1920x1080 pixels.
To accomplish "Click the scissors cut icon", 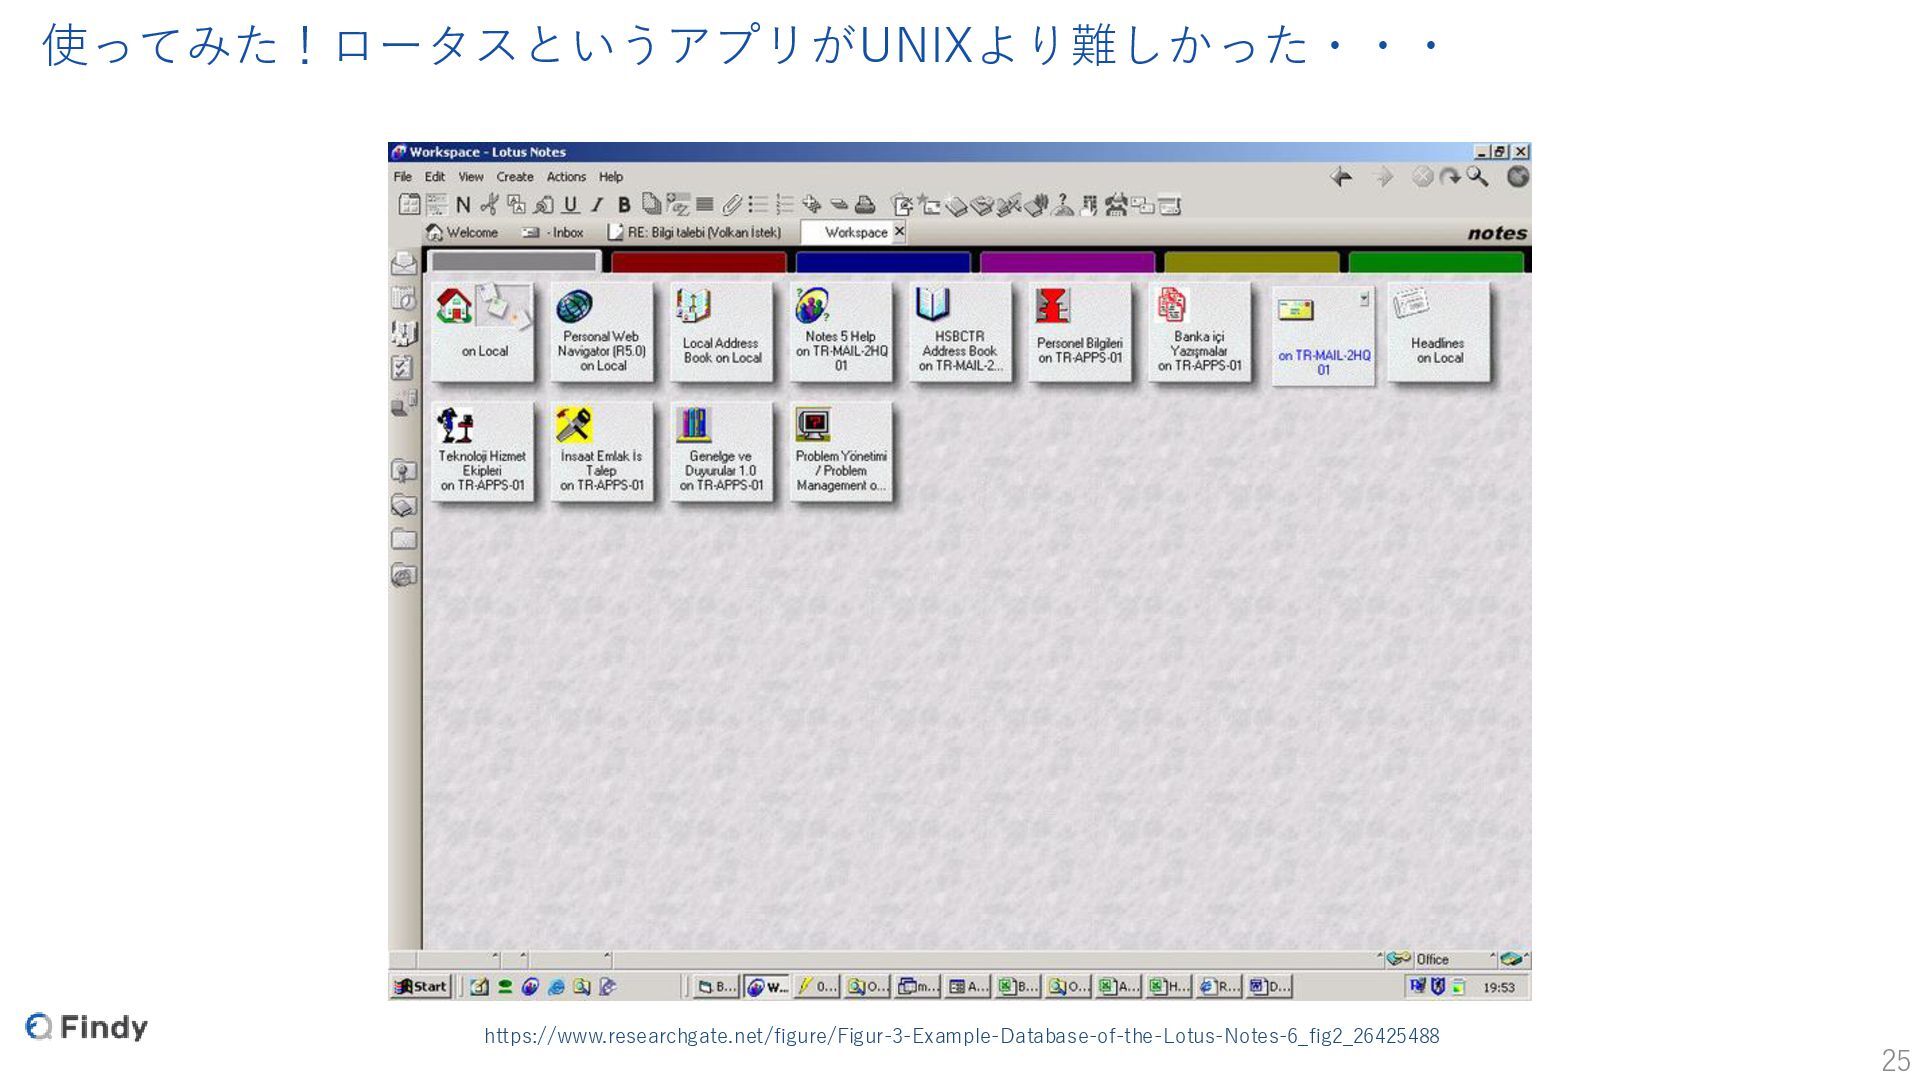I will (x=489, y=205).
